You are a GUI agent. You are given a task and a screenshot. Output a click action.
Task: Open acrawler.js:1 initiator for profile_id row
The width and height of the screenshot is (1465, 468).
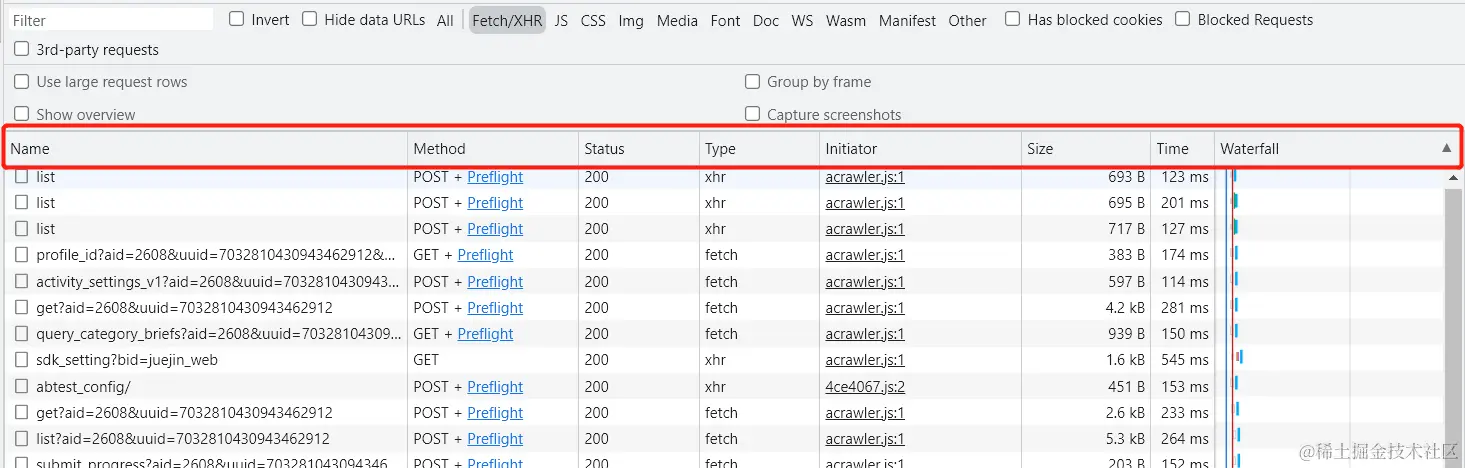tap(865, 255)
